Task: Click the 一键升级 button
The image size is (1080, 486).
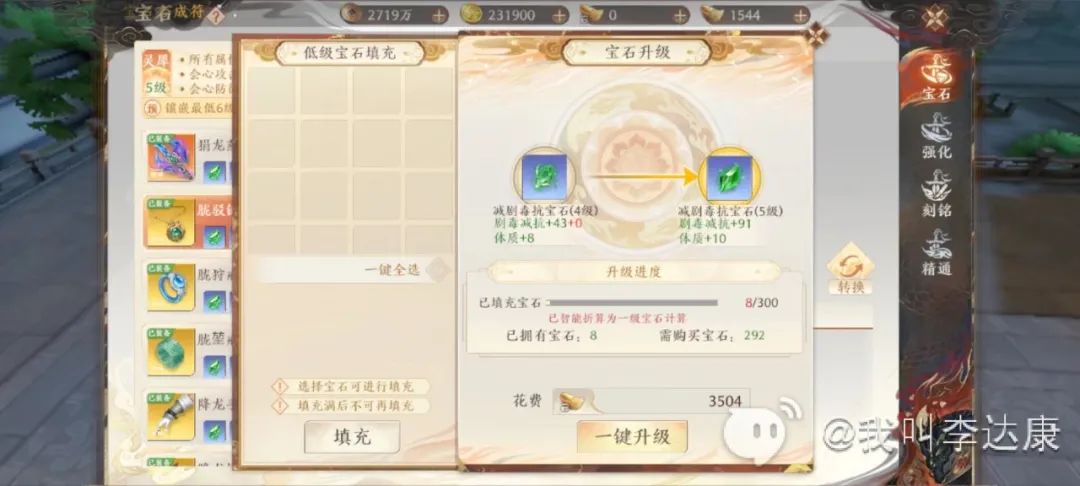Action: [x=632, y=436]
